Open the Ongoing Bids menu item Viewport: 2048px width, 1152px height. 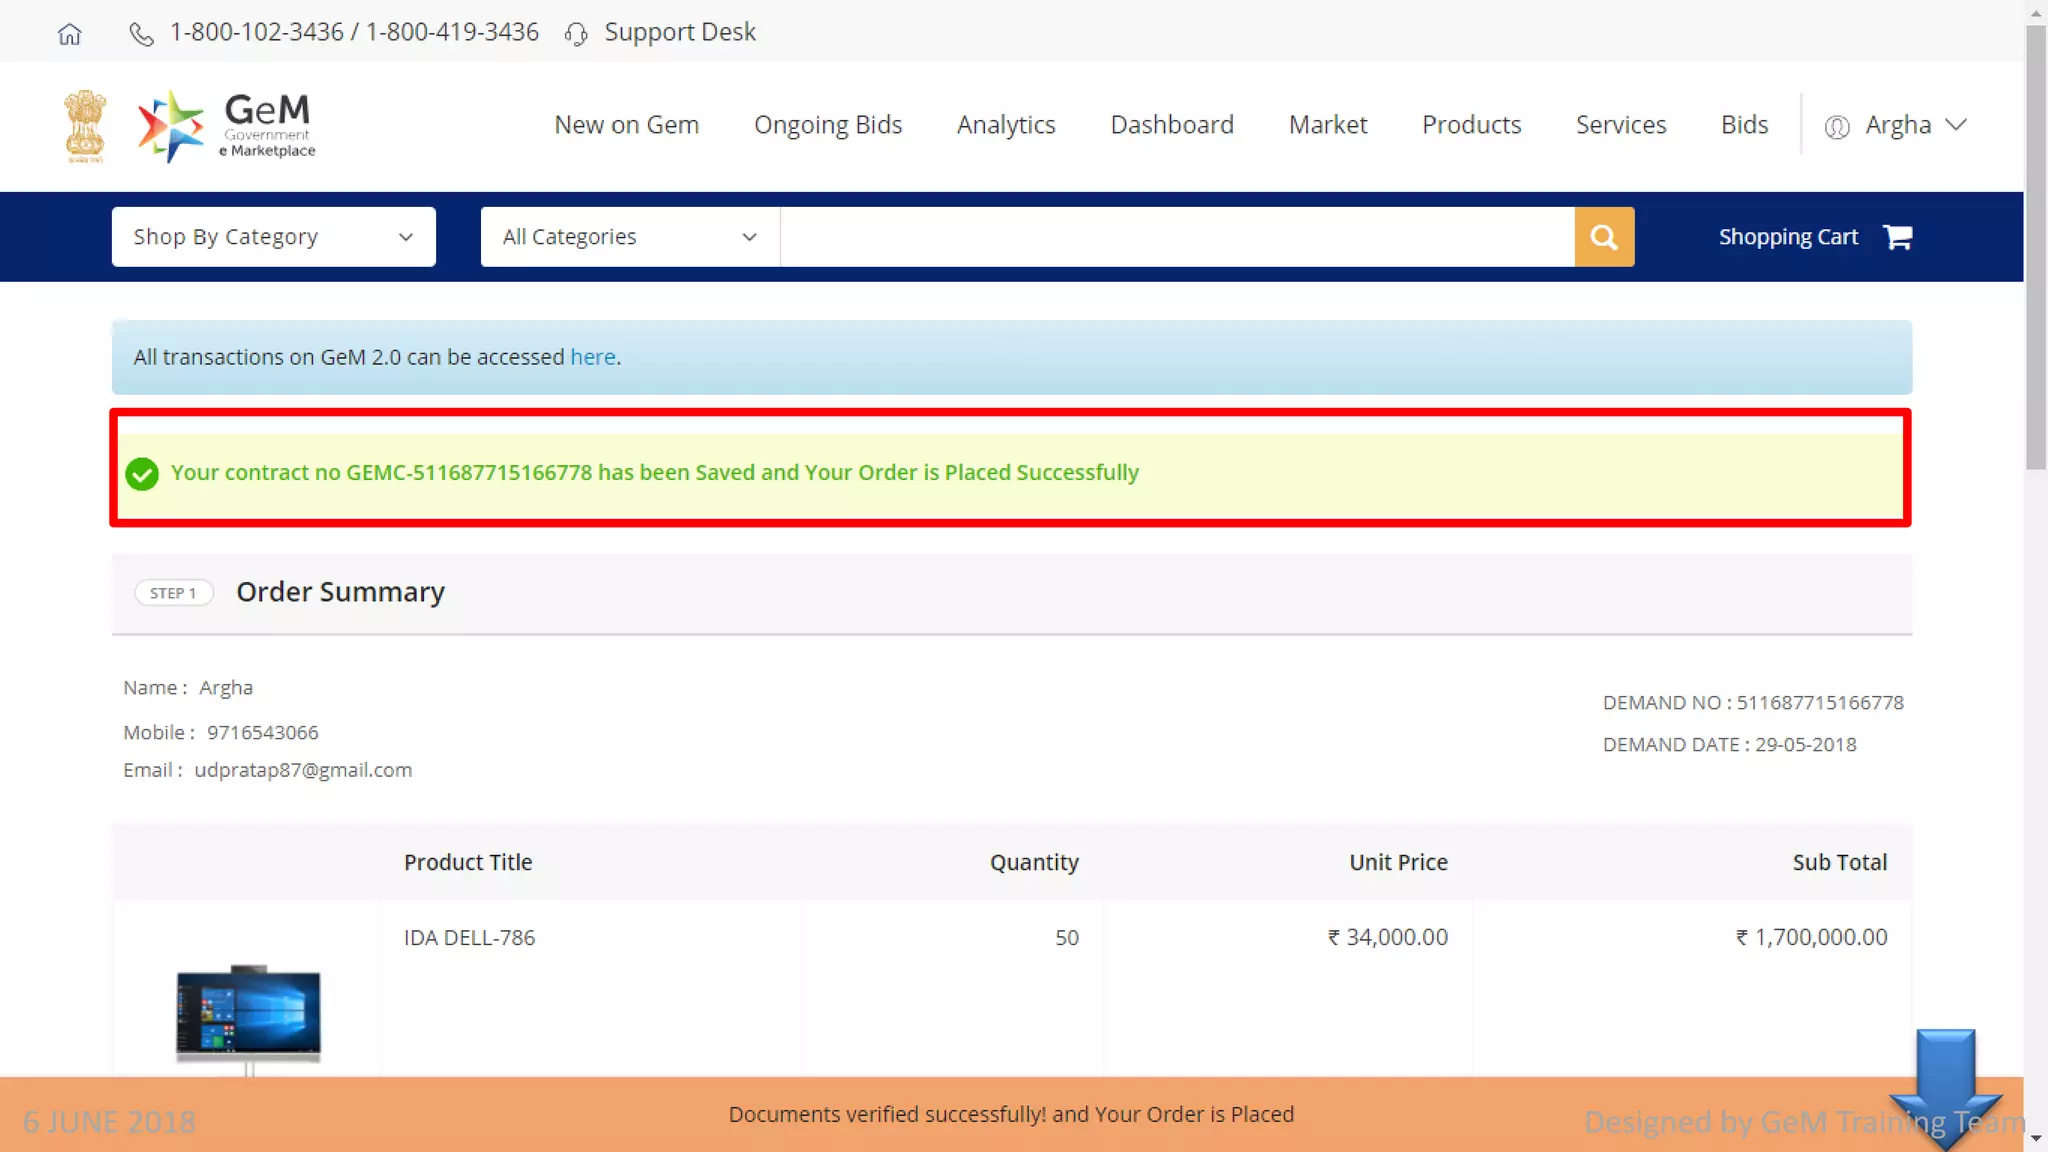pos(827,125)
